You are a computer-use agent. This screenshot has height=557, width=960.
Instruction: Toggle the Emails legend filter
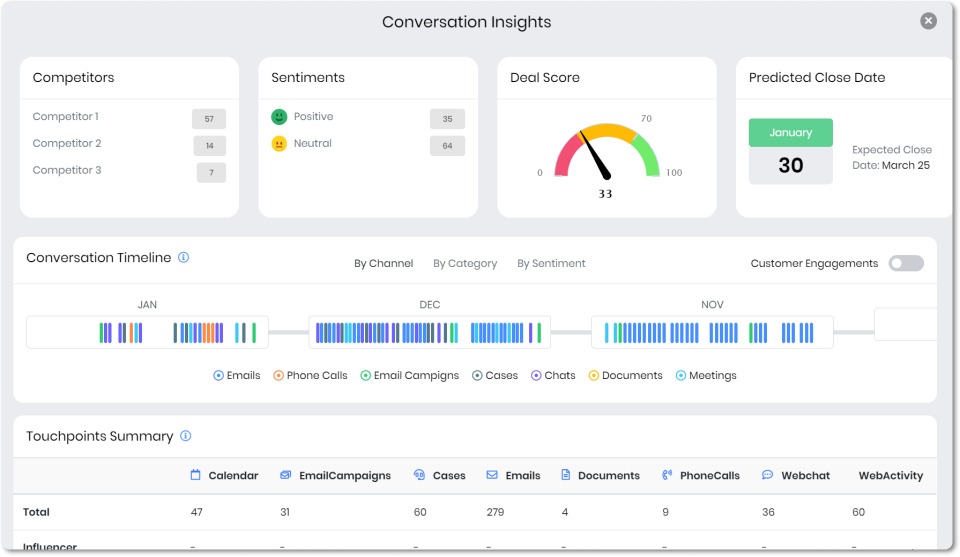(x=219, y=376)
